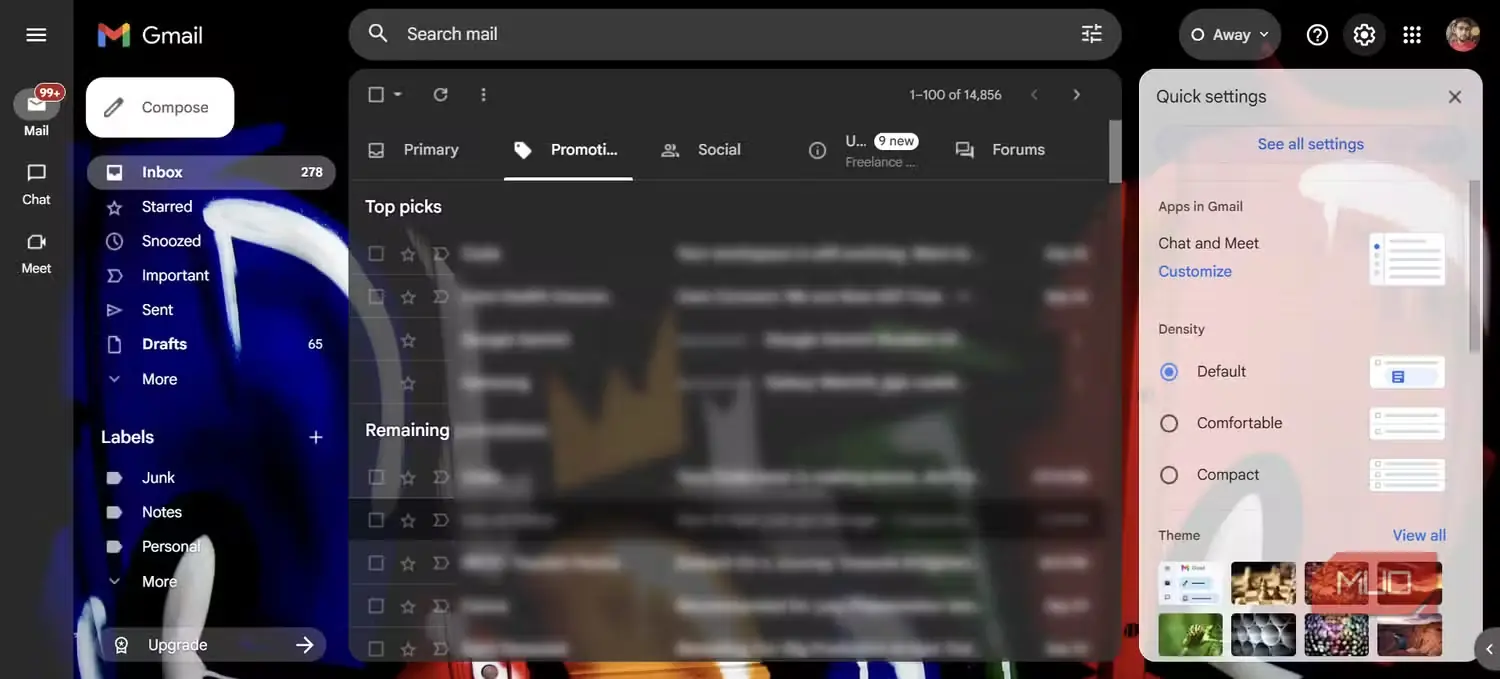
Task: Open the Away status dropdown
Action: click(x=1229, y=35)
